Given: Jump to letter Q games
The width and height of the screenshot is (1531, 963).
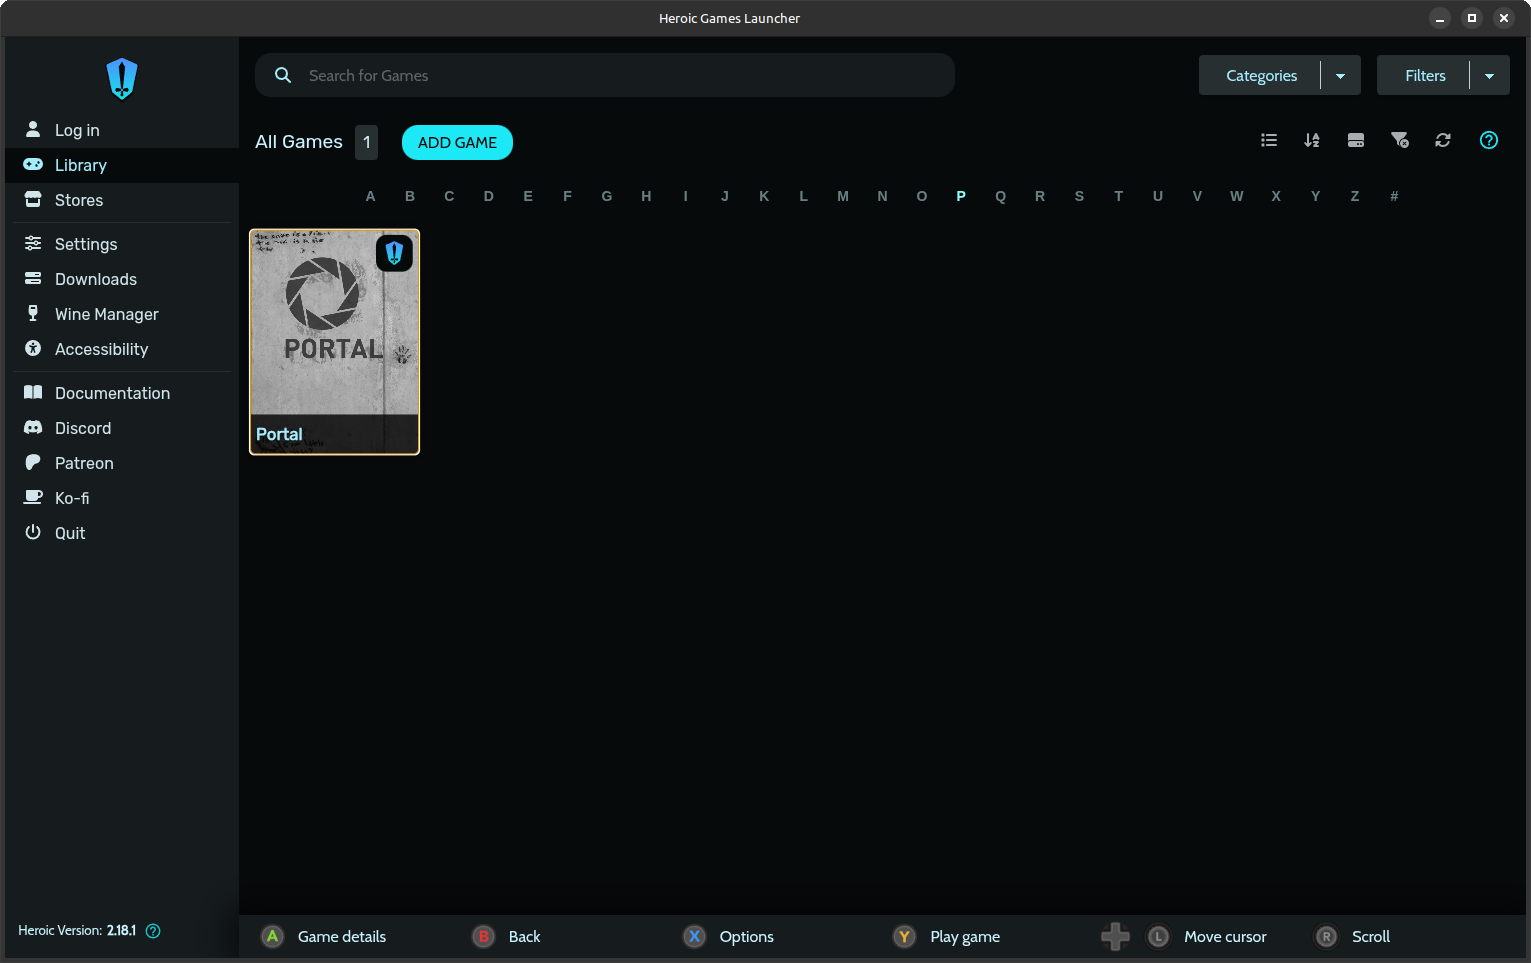Looking at the screenshot, I should pos(1001,196).
